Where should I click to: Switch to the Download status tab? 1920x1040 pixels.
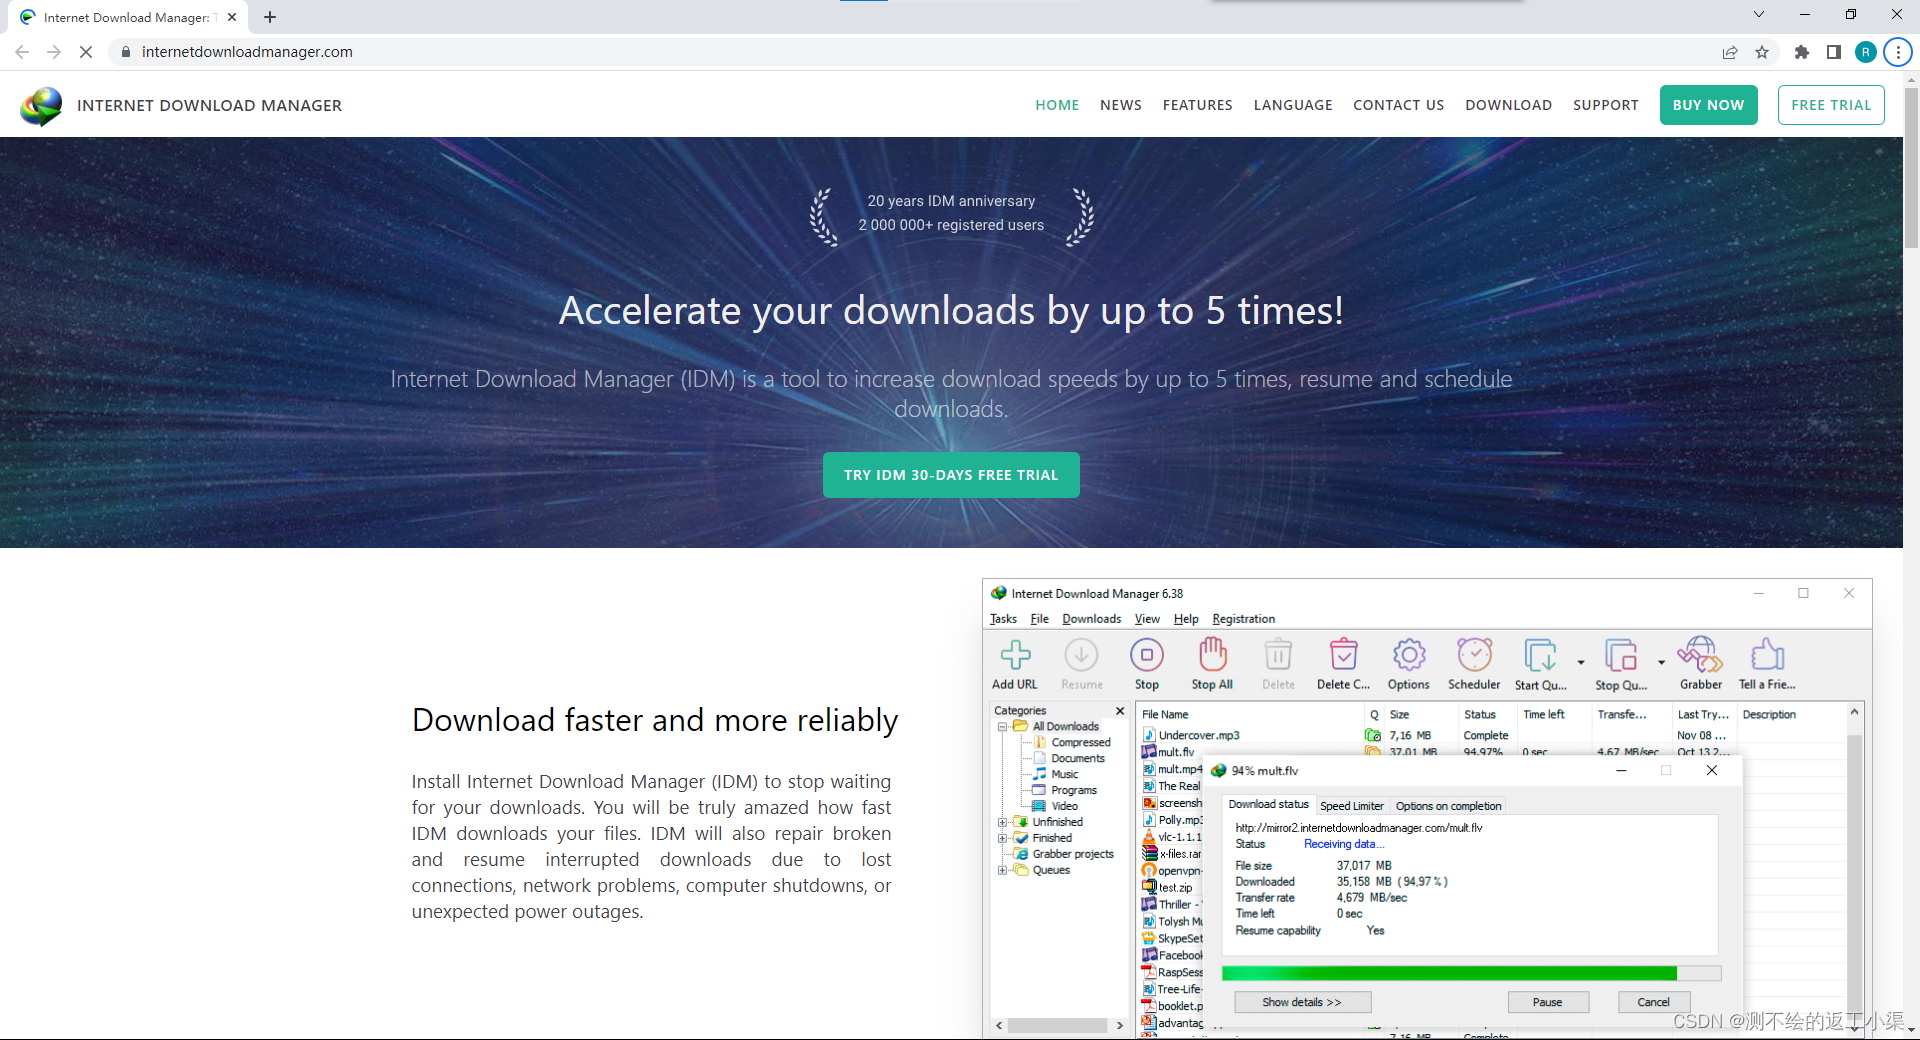pyautogui.click(x=1268, y=805)
